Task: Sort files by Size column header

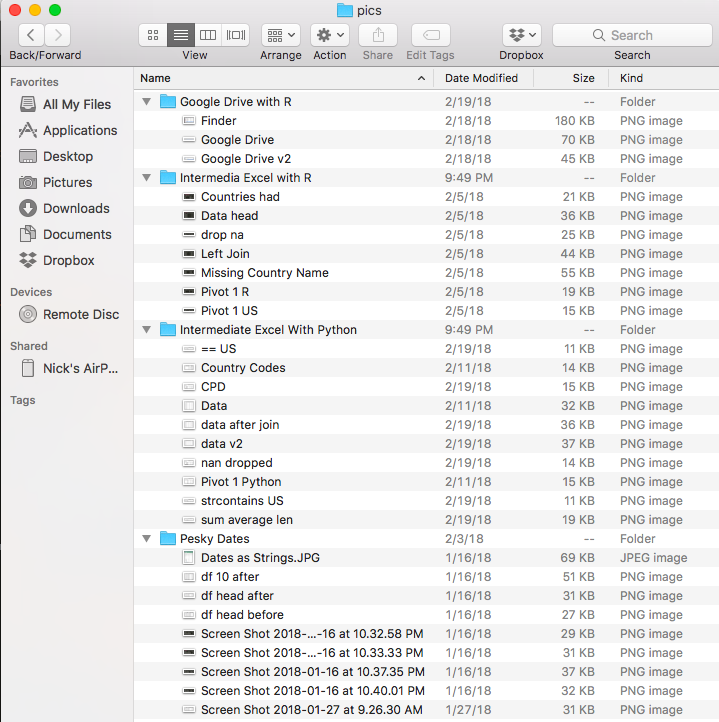Action: (583, 78)
